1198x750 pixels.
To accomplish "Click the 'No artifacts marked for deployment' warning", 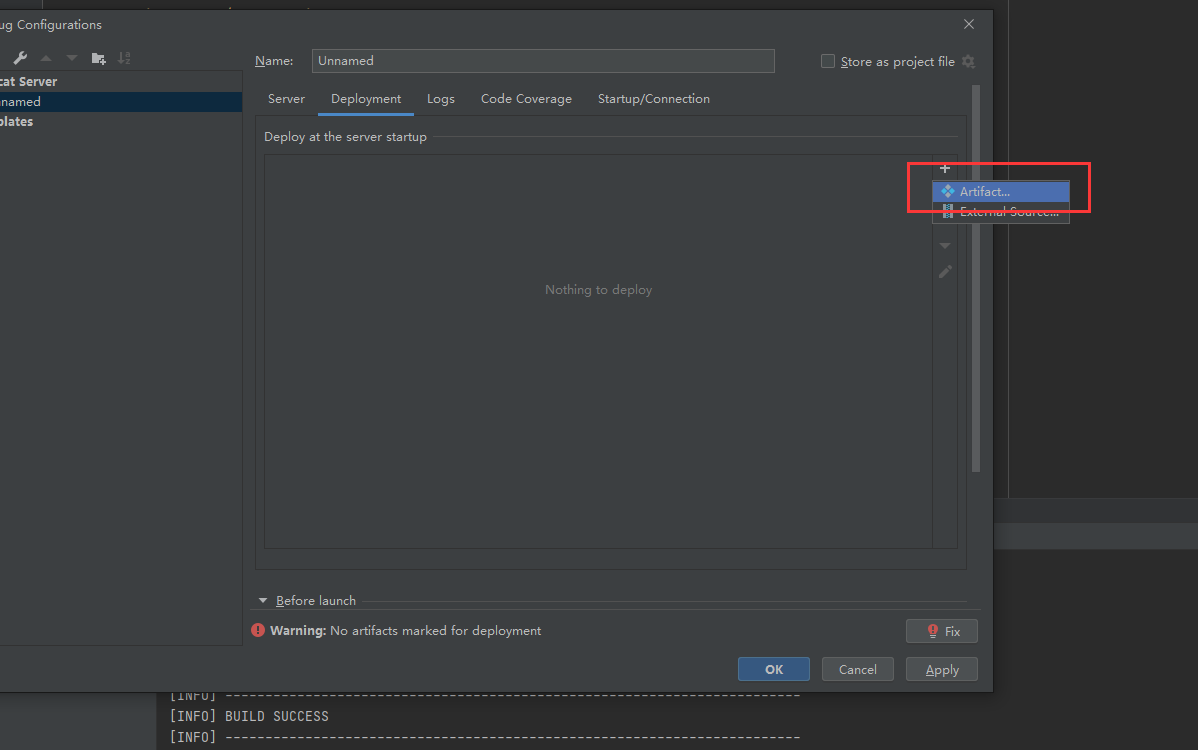I will pos(435,631).
